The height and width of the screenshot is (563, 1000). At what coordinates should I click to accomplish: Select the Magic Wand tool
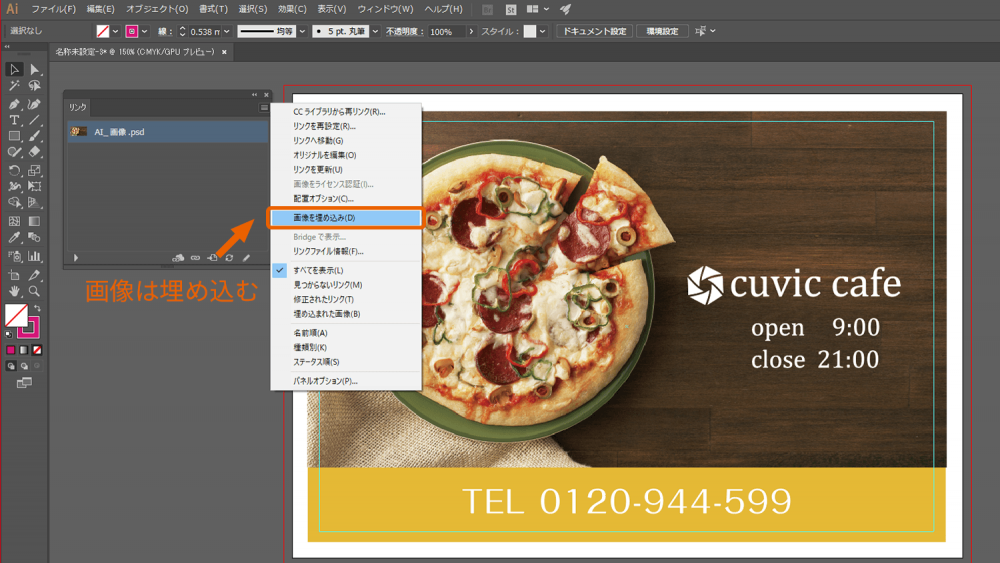pyautogui.click(x=14, y=86)
